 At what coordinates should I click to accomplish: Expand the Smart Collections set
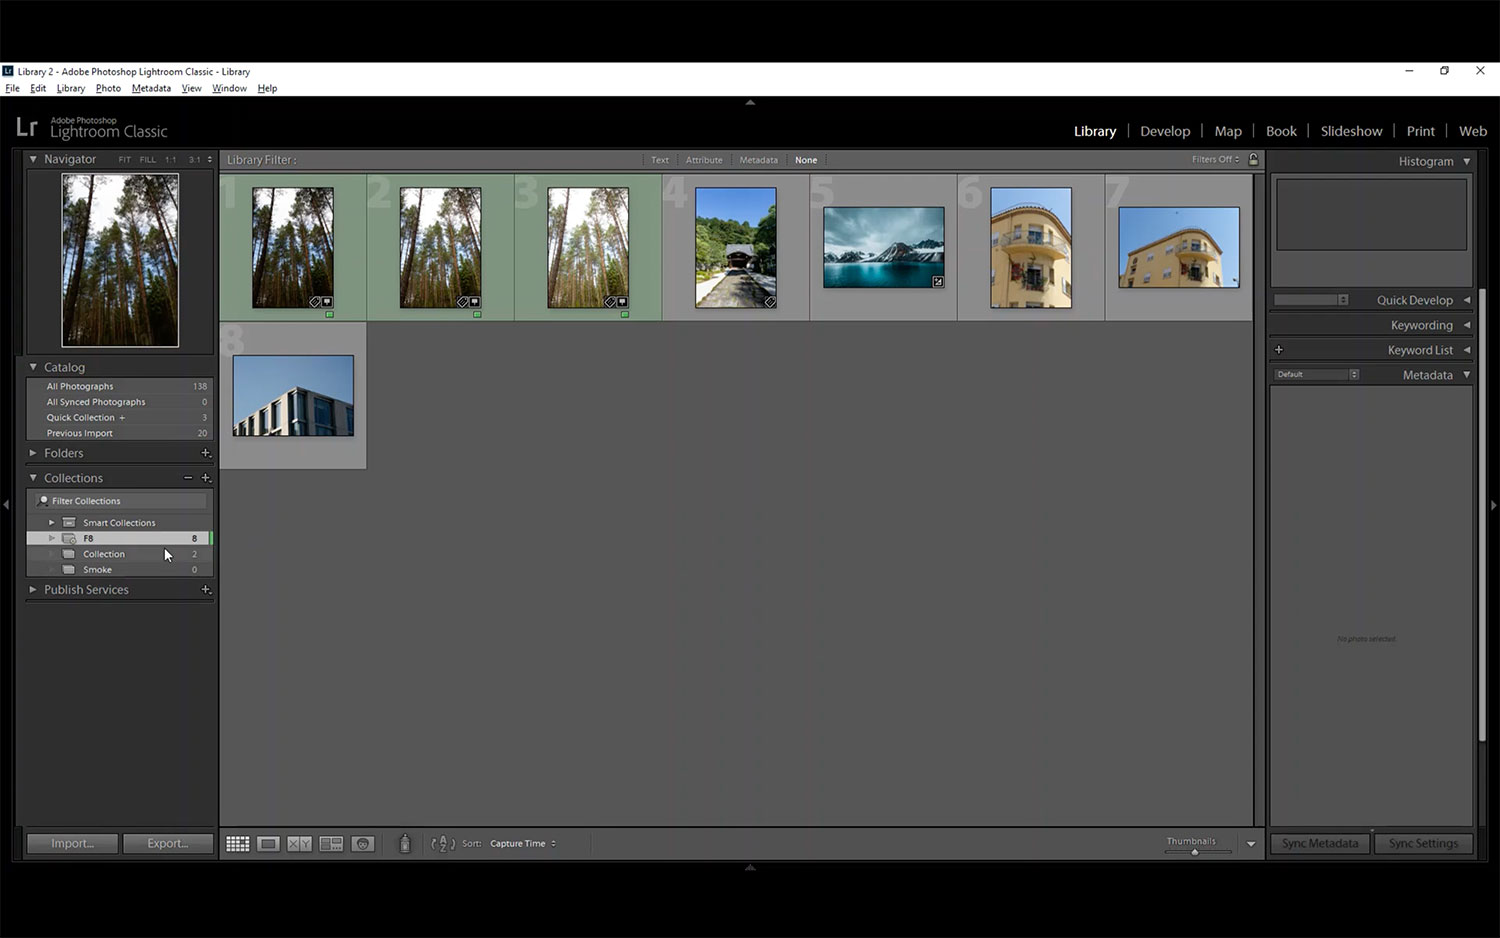click(52, 522)
